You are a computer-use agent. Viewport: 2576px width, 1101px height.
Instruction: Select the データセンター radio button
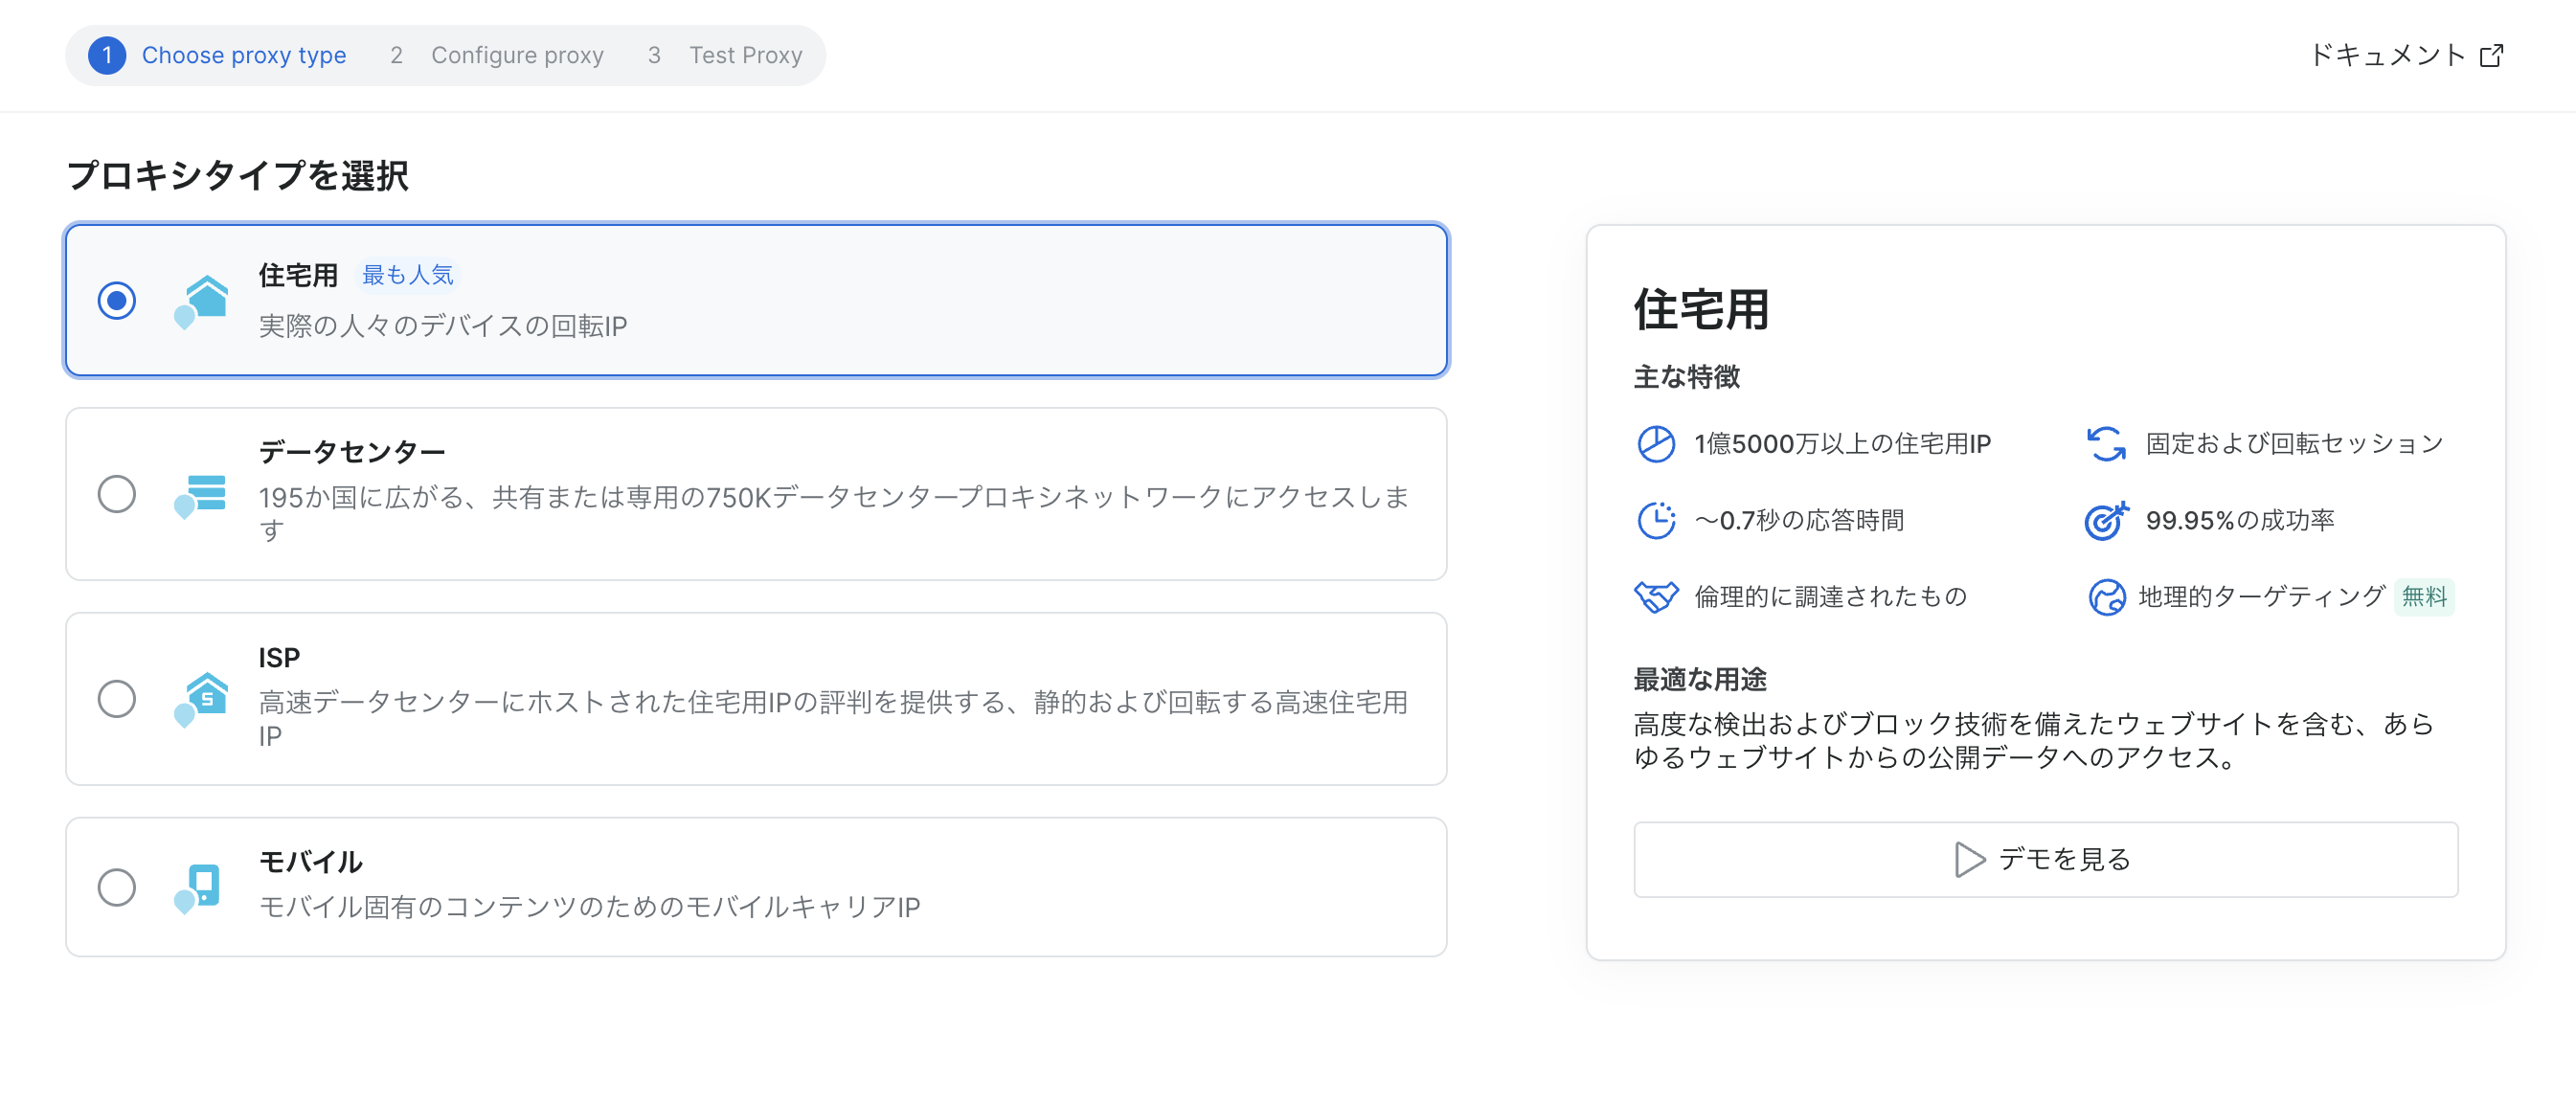pyautogui.click(x=117, y=494)
